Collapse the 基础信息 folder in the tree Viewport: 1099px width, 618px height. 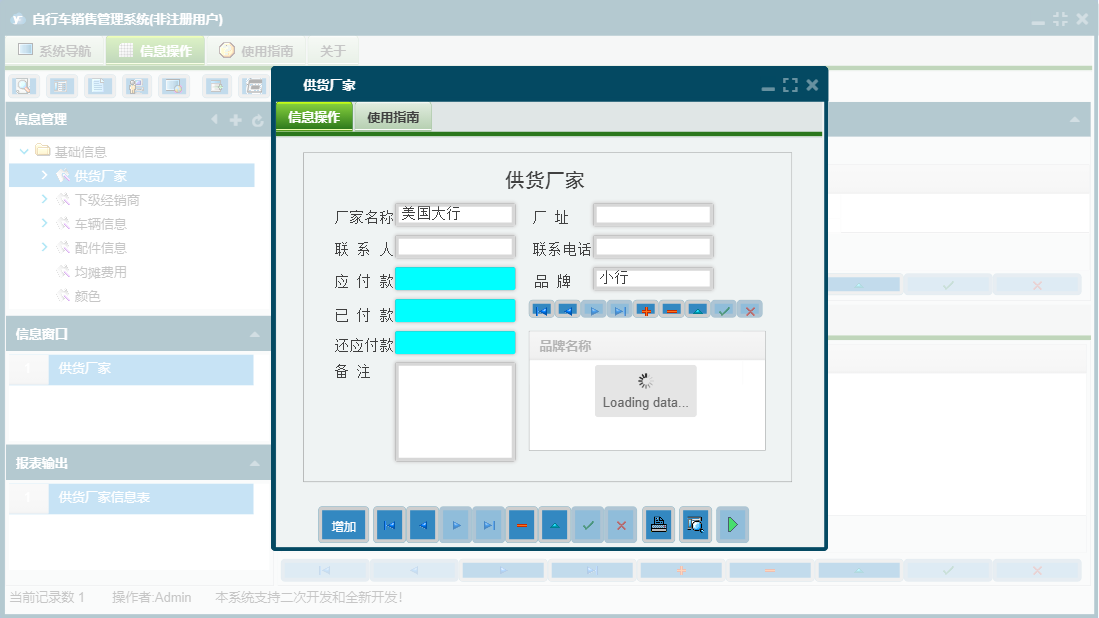[23, 149]
